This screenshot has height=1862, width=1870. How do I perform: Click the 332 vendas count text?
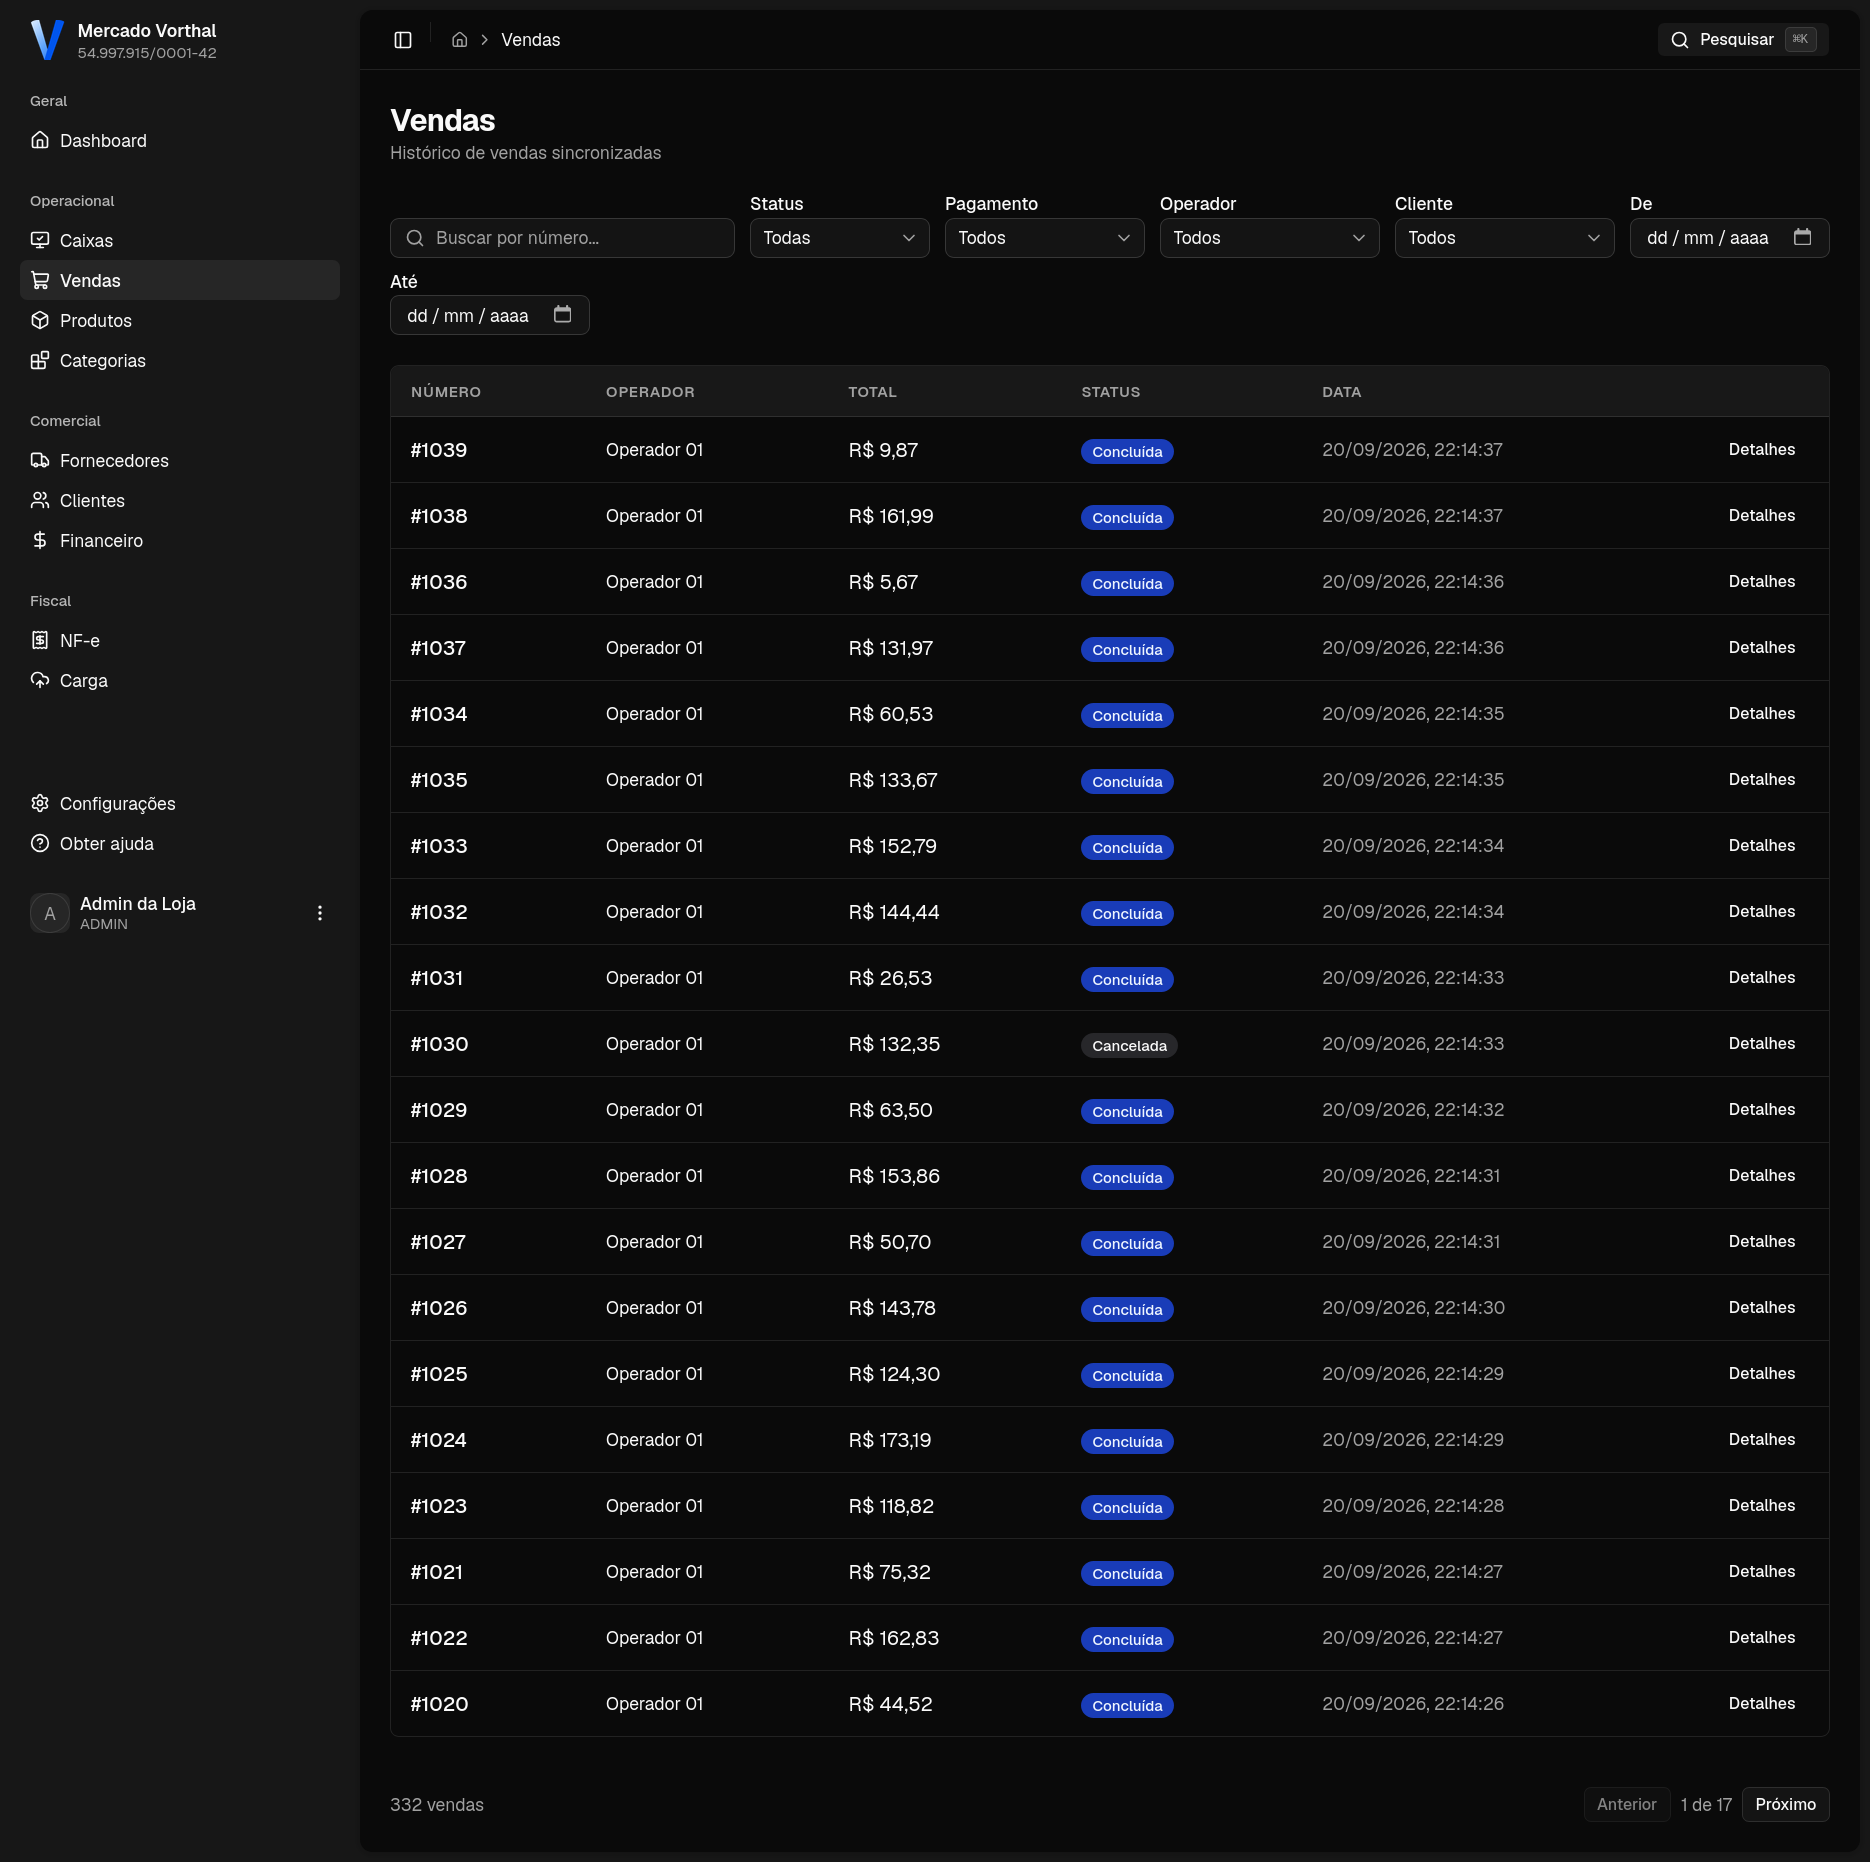437,1805
